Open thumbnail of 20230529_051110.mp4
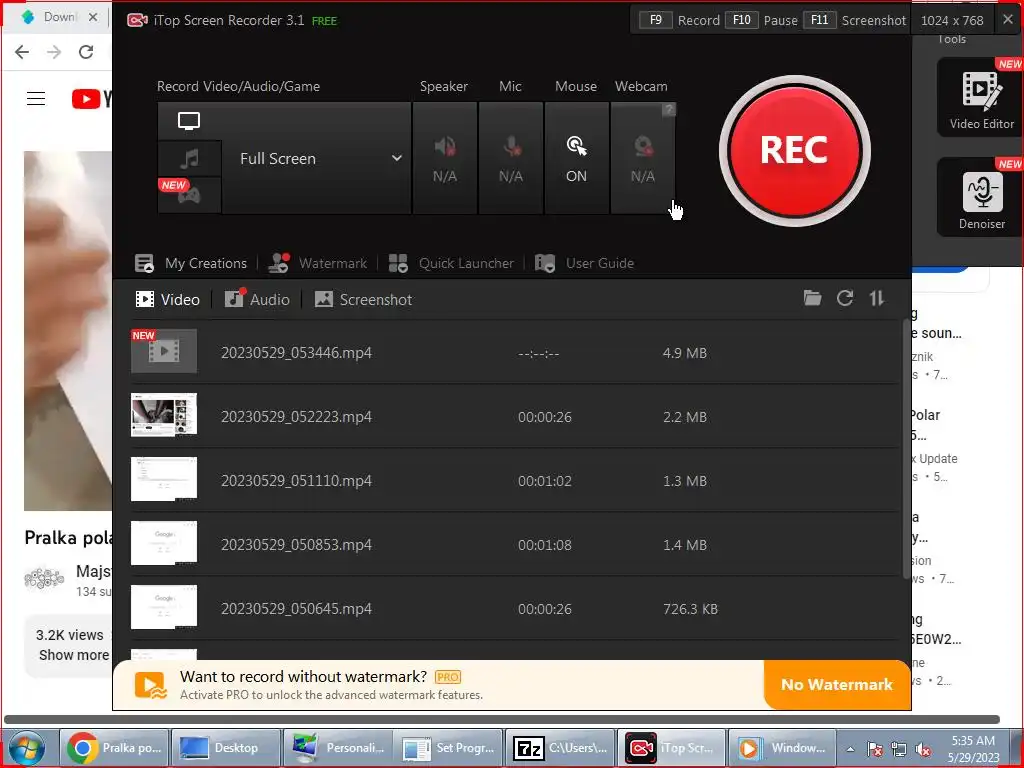 pos(164,479)
